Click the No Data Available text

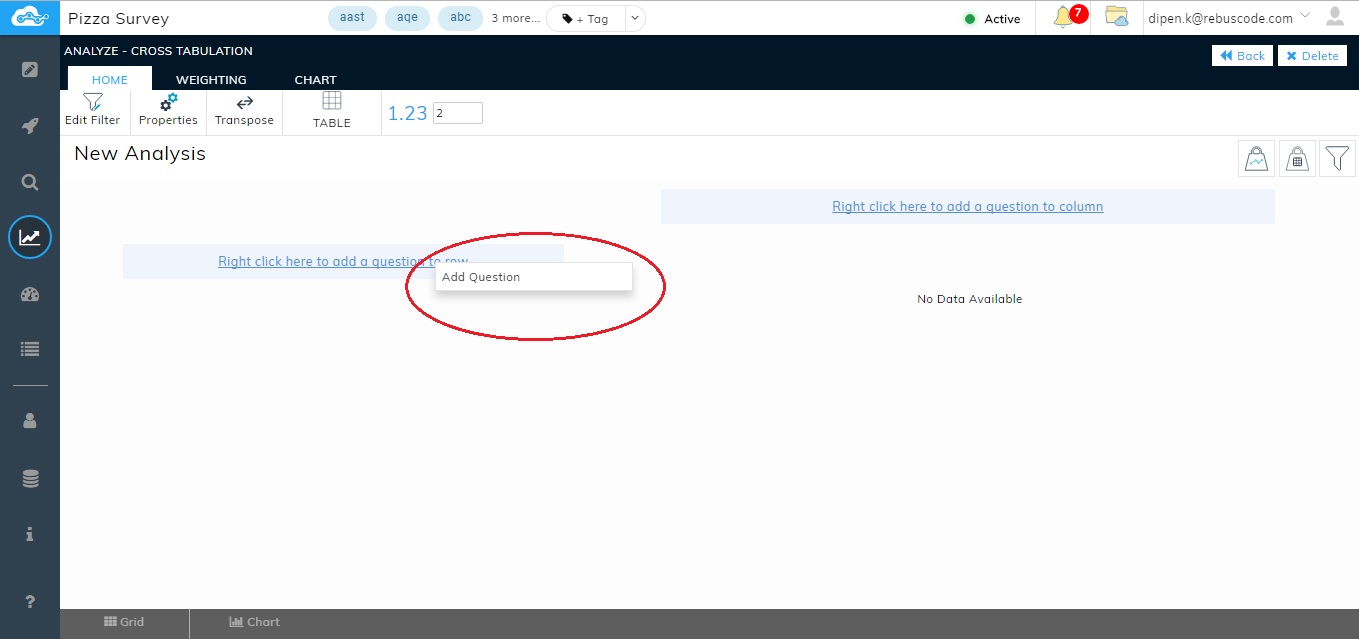[x=969, y=299]
